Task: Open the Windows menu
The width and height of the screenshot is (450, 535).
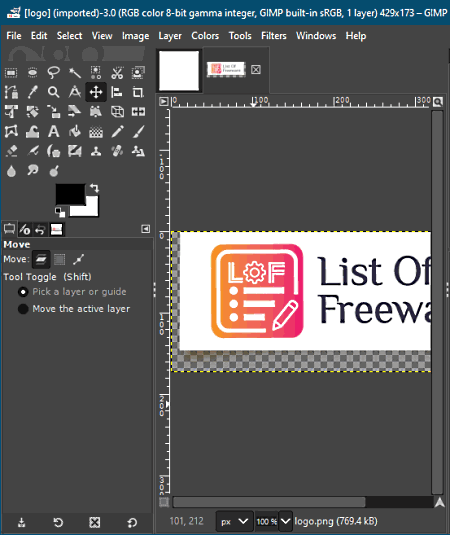Action: click(316, 36)
